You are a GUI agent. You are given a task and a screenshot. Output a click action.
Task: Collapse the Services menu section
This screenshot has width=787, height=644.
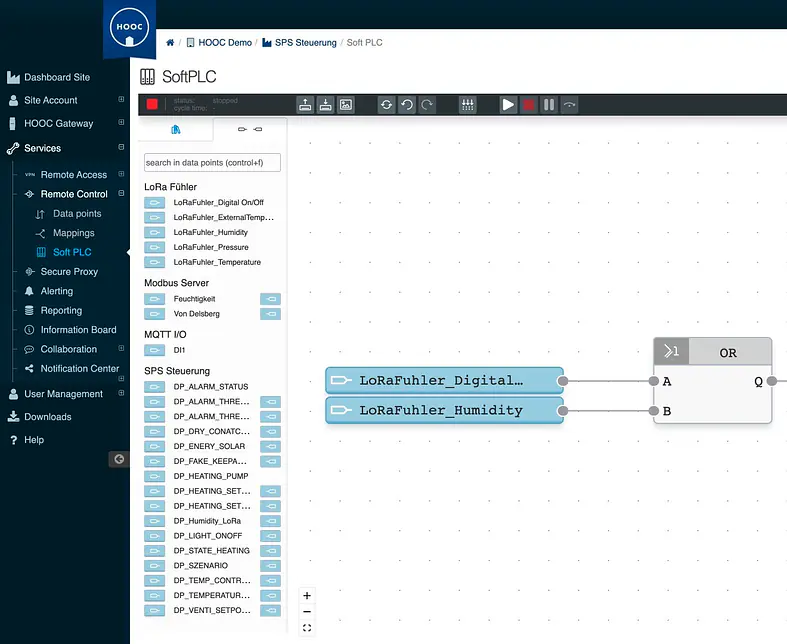[120, 148]
